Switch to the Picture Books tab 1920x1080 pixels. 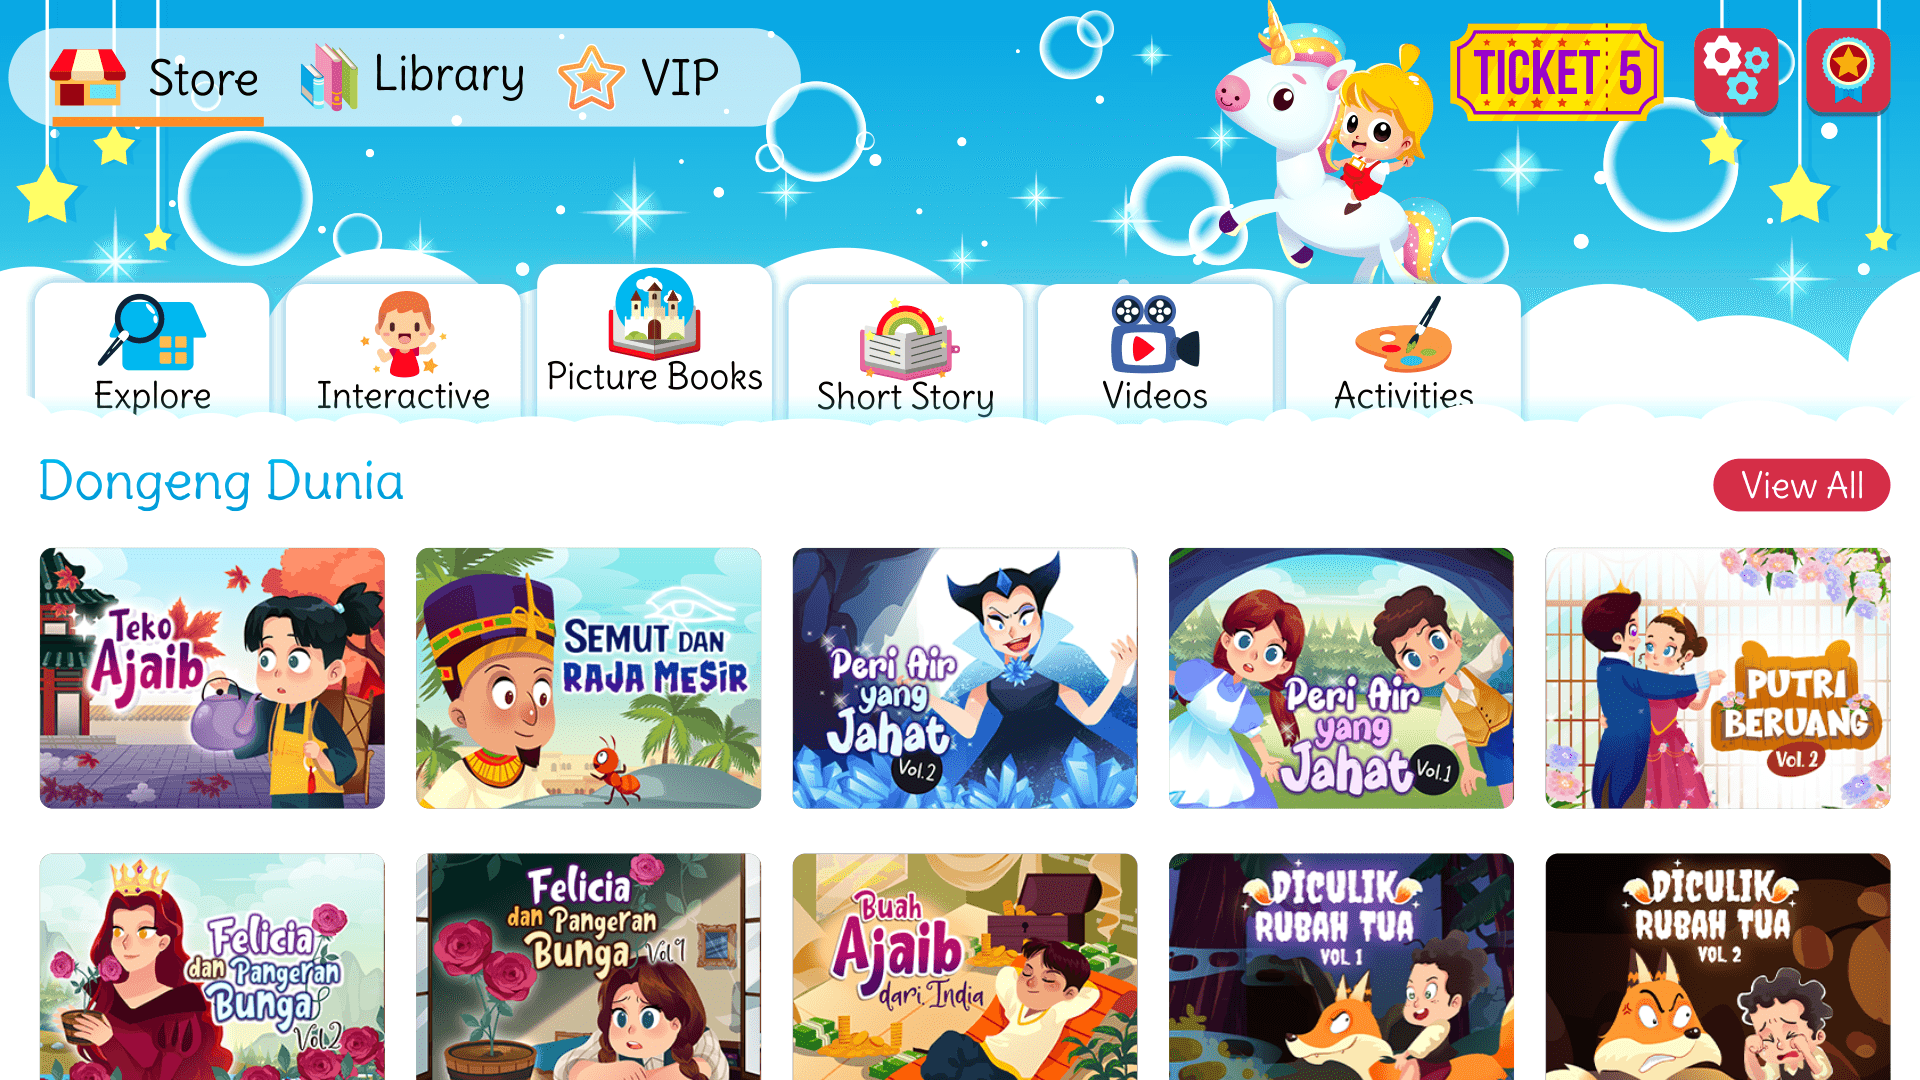coord(655,340)
